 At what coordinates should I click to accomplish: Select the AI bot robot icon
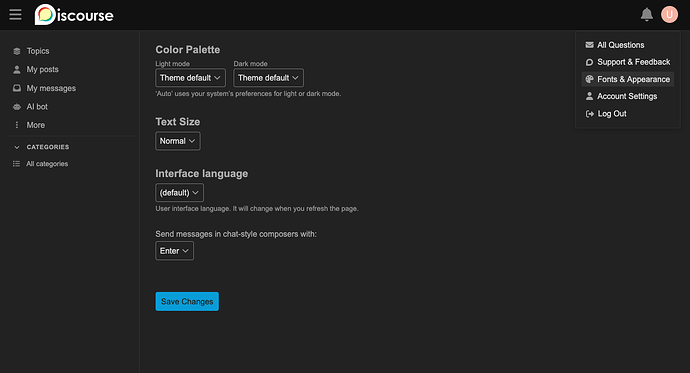(x=17, y=106)
